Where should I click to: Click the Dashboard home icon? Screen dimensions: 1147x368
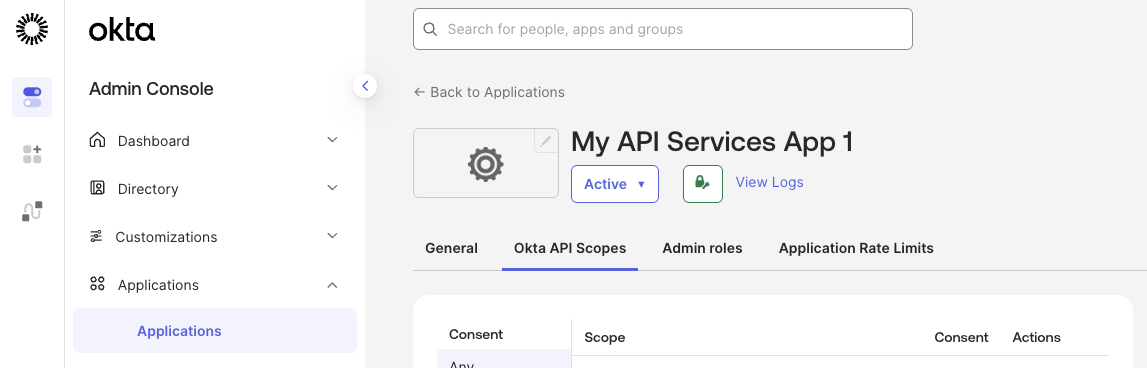pyautogui.click(x=97, y=140)
